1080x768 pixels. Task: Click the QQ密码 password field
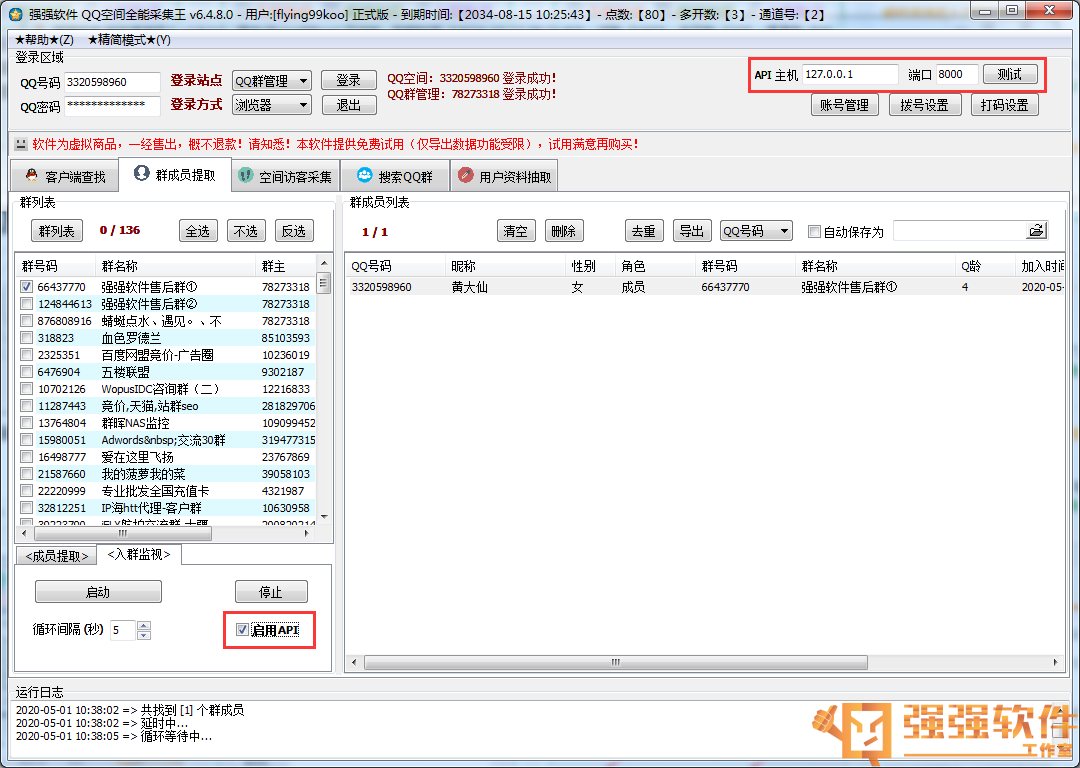pos(112,106)
